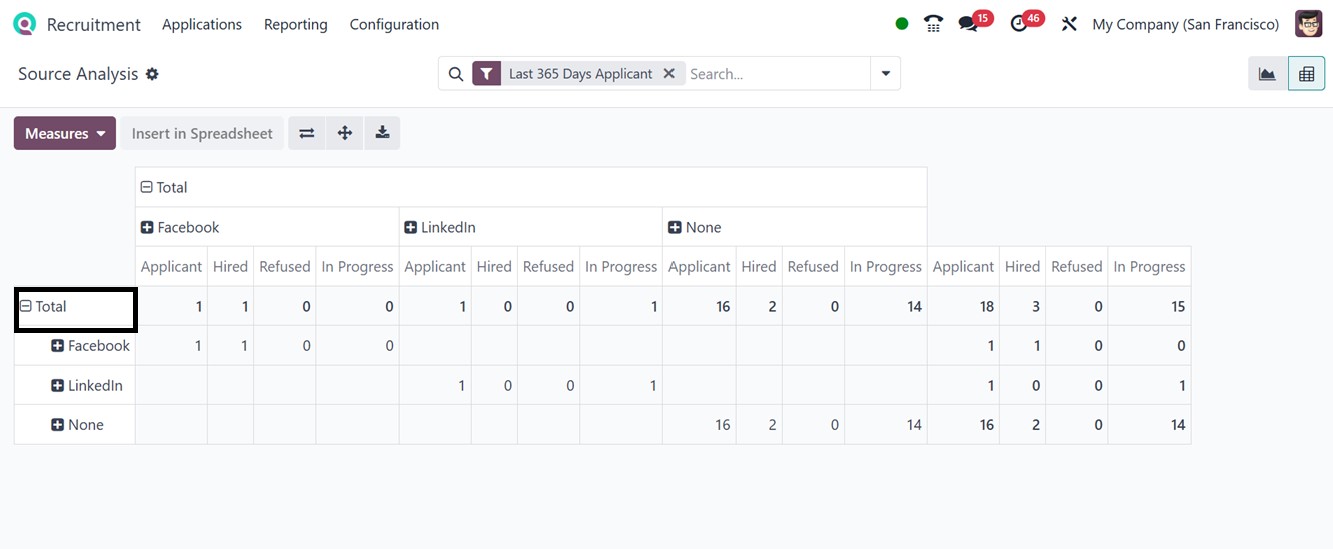
Task: Open the chat messages icon
Action: (967, 24)
